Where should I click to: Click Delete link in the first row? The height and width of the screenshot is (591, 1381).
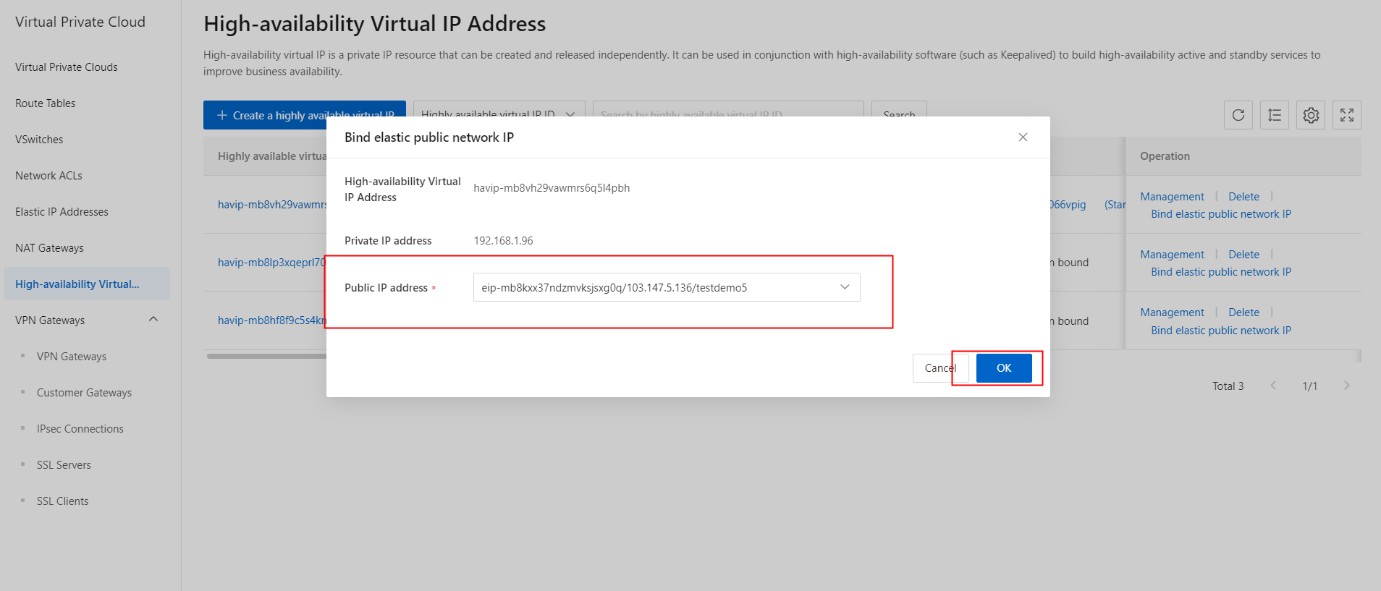[1243, 197]
